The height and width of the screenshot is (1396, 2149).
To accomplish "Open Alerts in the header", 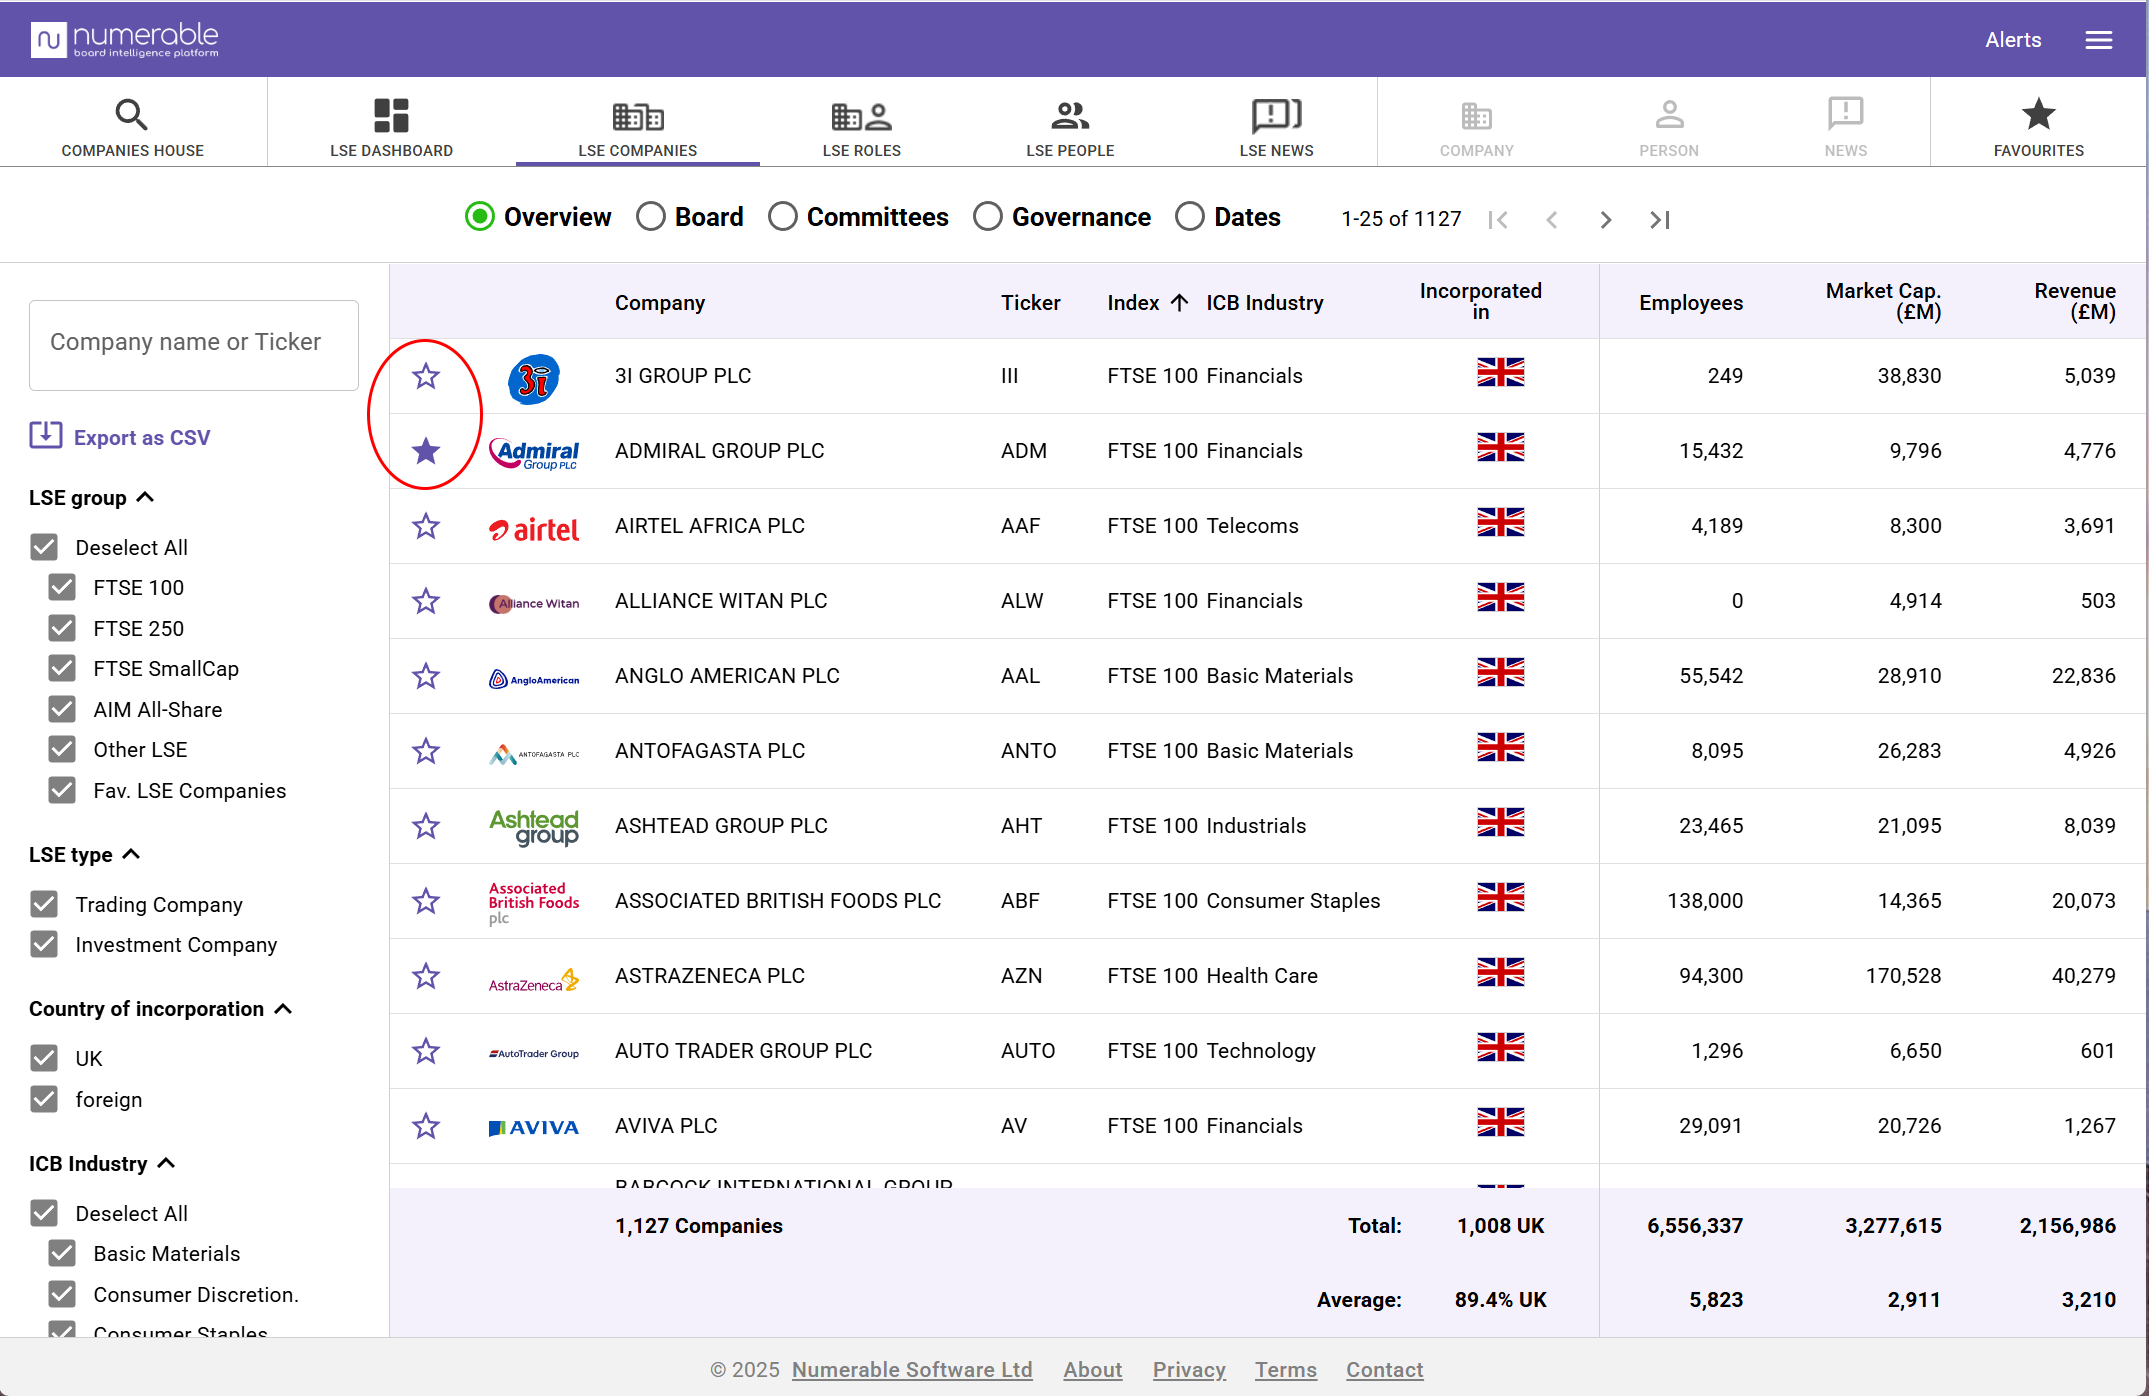I will pos(2012,40).
